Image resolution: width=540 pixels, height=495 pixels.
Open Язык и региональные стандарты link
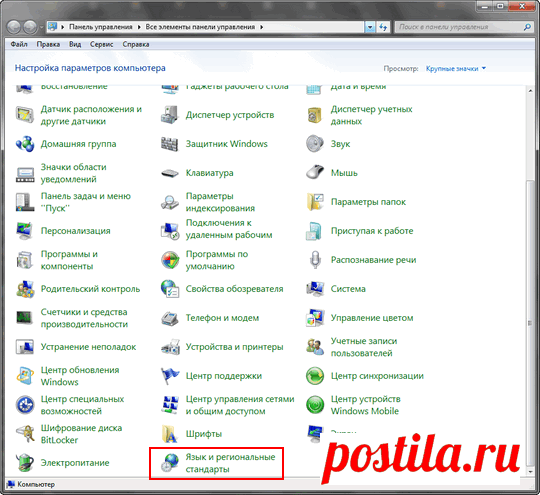coord(230,463)
